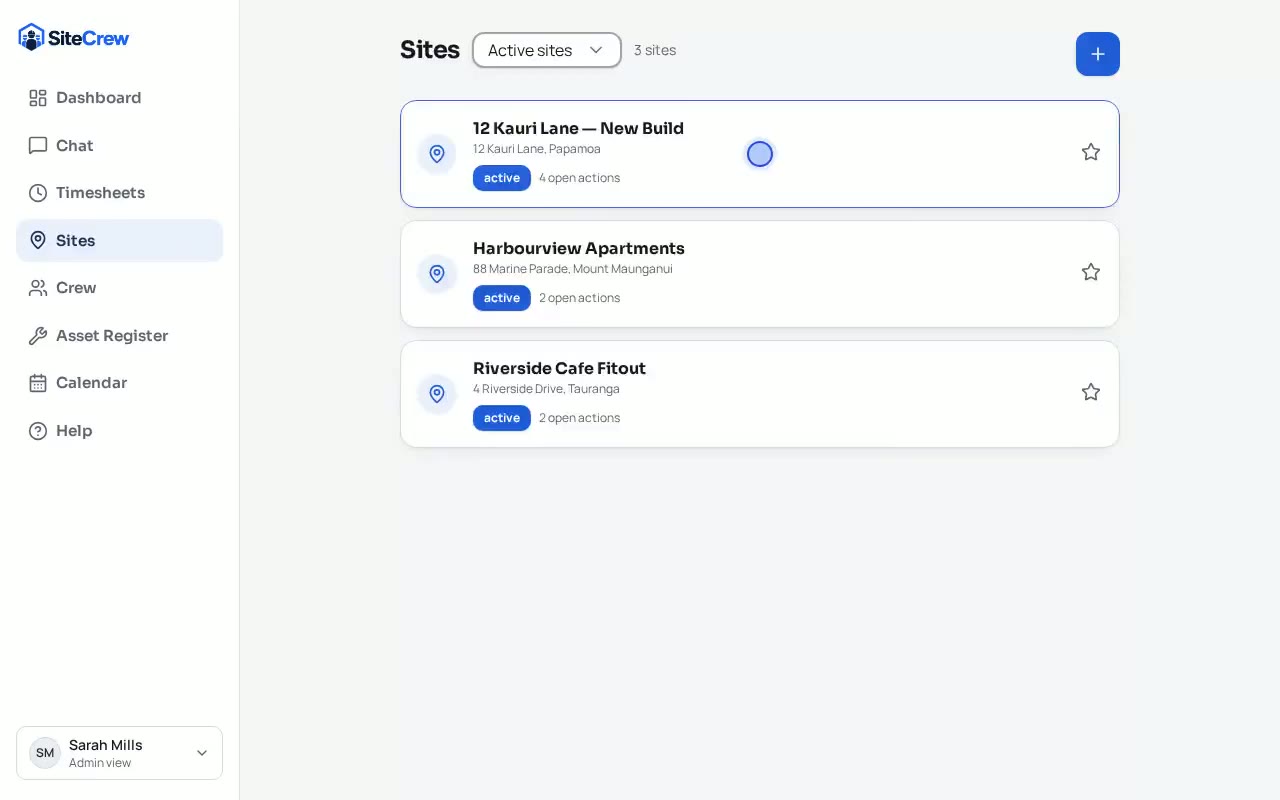Click the Riverside Cafe Fitout location pin icon
The height and width of the screenshot is (800, 1280).
(x=437, y=394)
